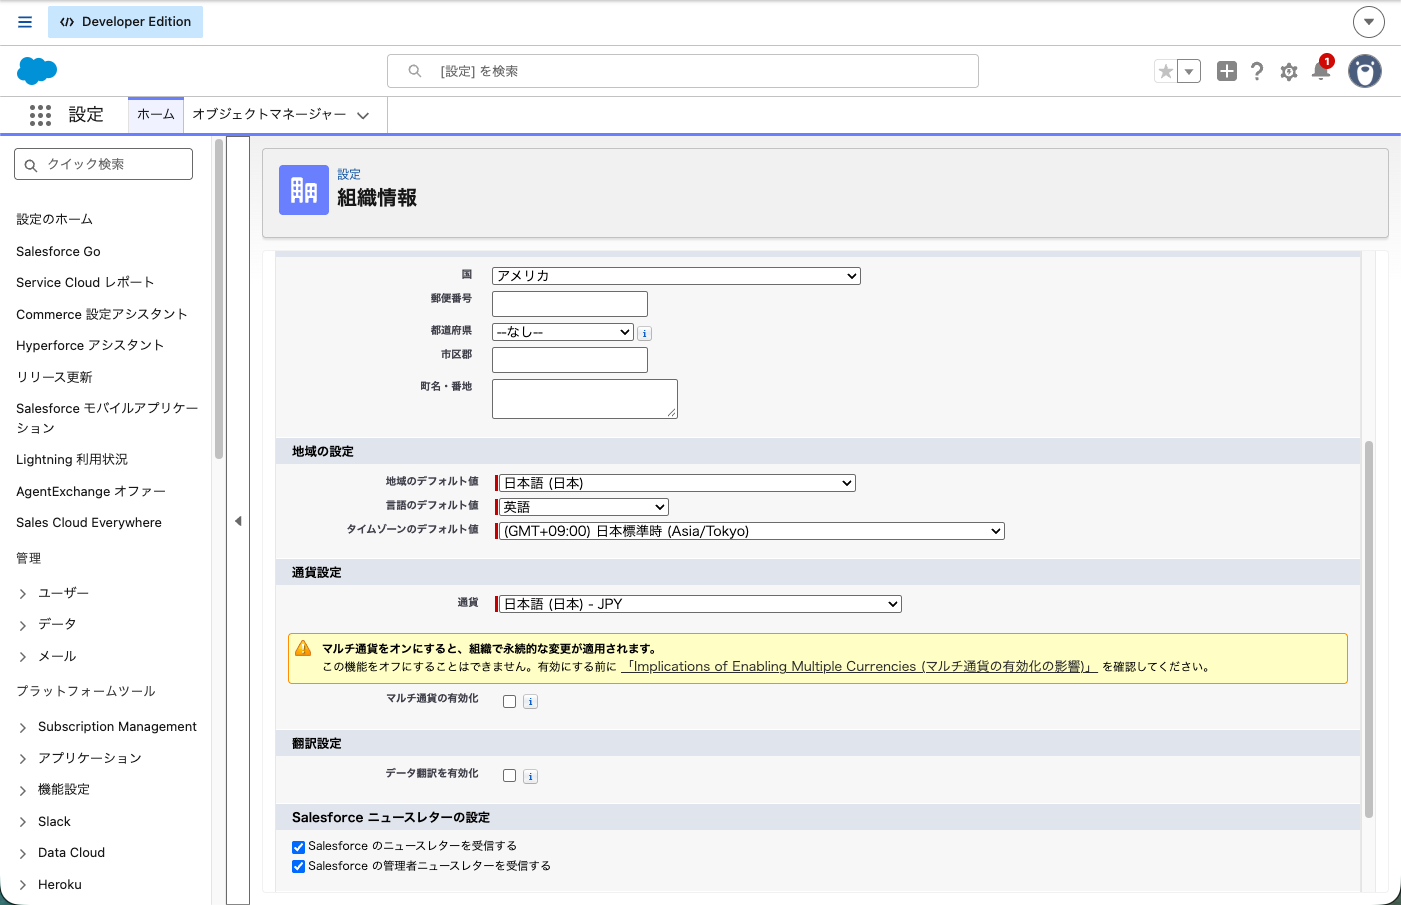This screenshot has width=1401, height=905.
Task: Click the 郵便番号 input field
Action: [570, 304]
